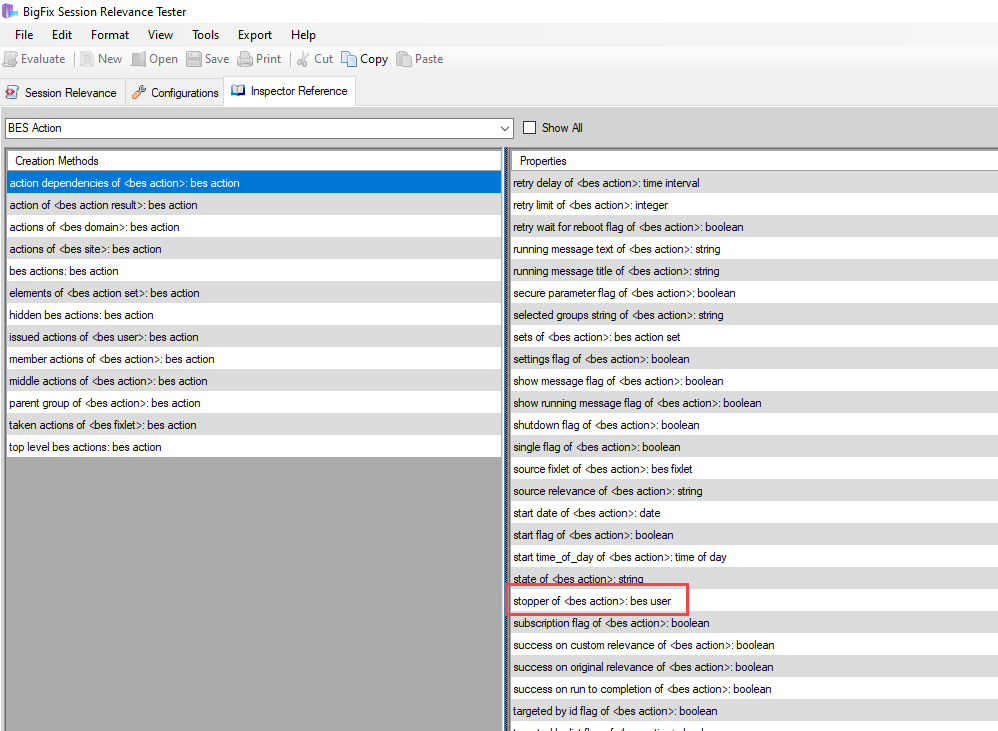Click the Session Relevance tab icon
998x731 pixels.
12,92
